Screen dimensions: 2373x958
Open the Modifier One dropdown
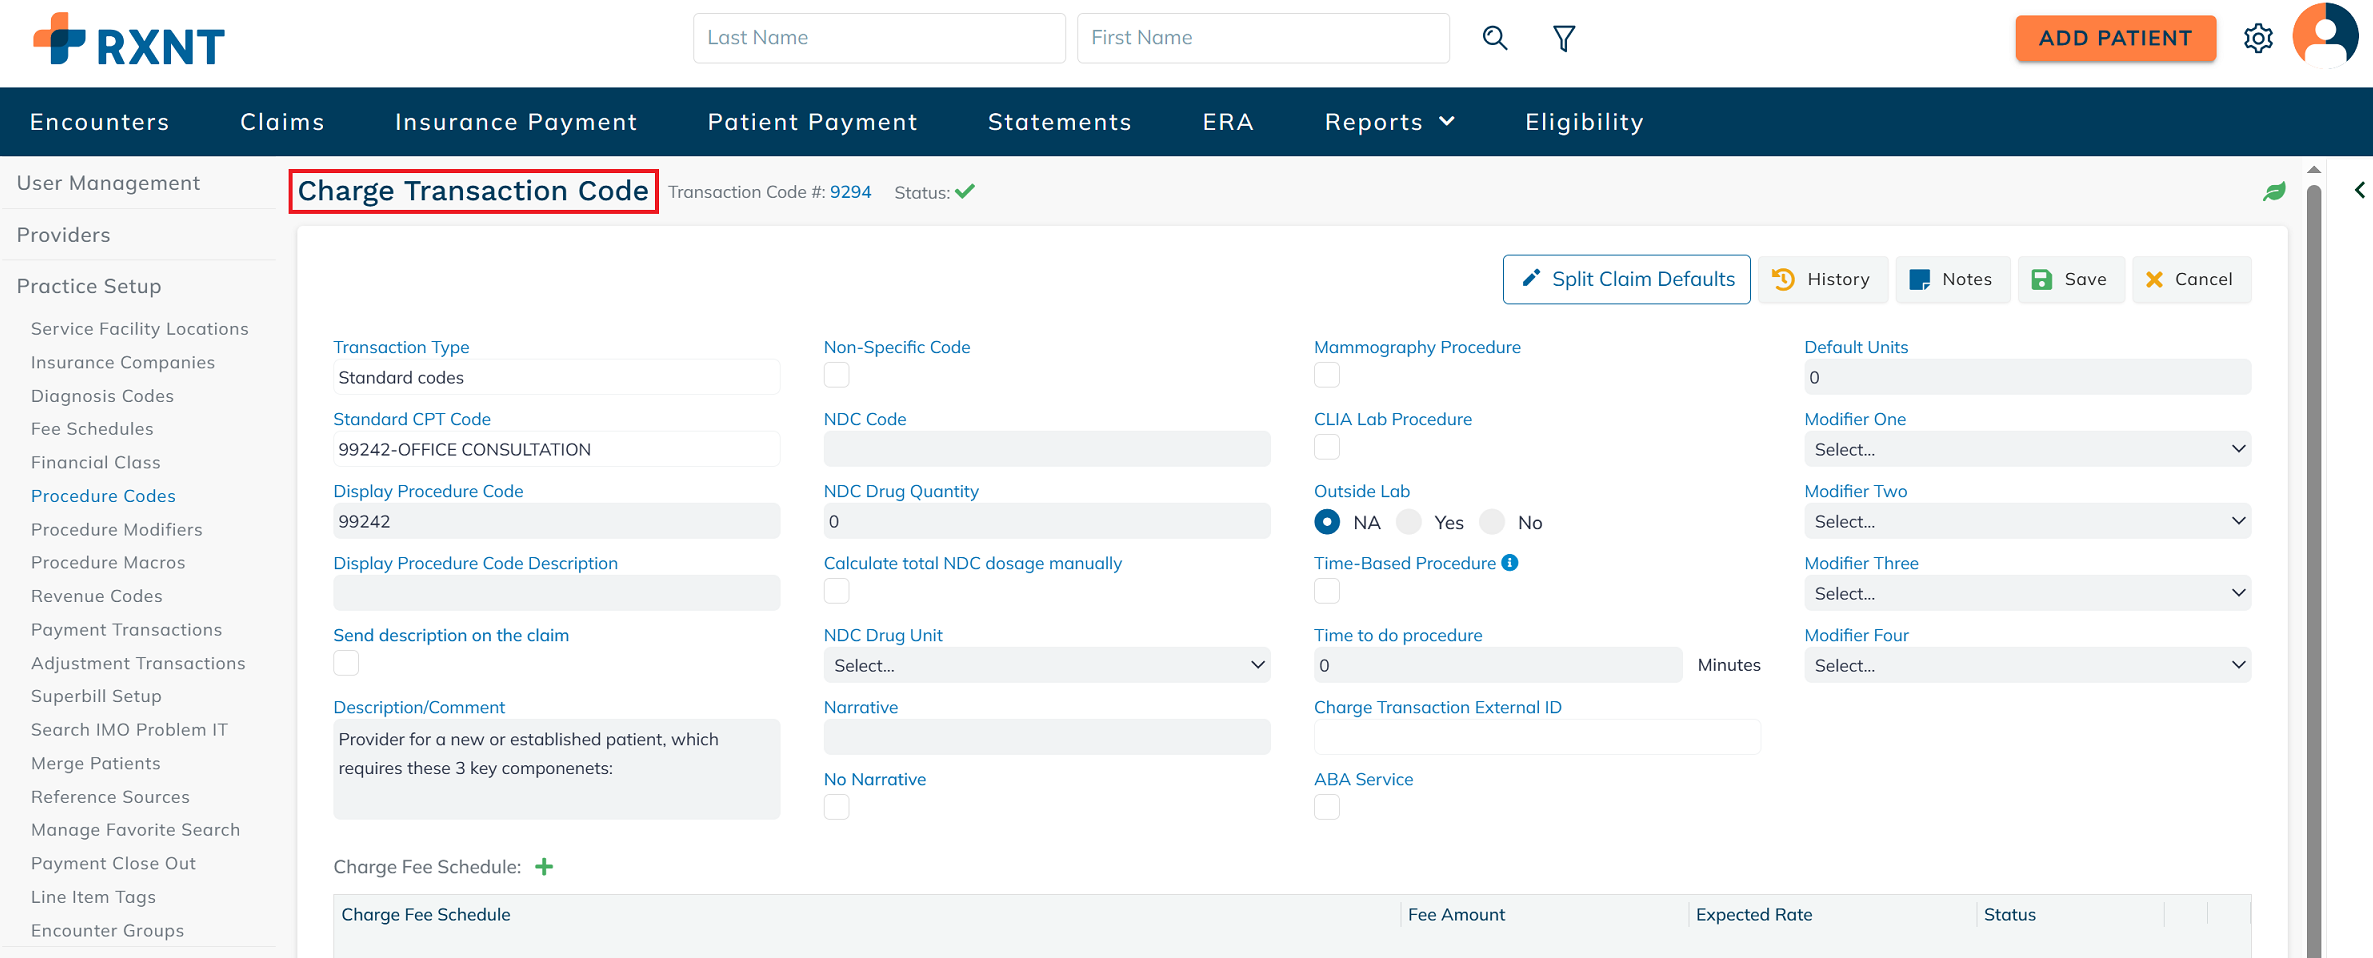[x=2027, y=449]
